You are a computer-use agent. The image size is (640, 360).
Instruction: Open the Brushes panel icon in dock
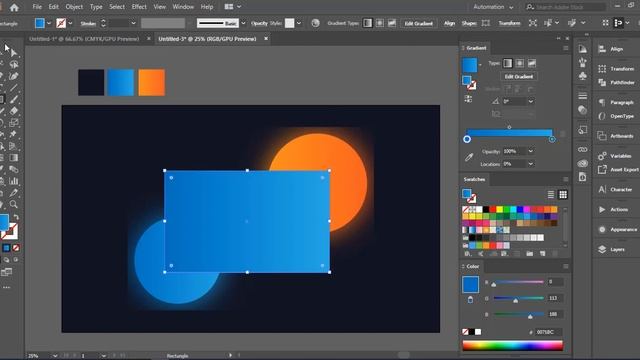click(x=582, y=62)
